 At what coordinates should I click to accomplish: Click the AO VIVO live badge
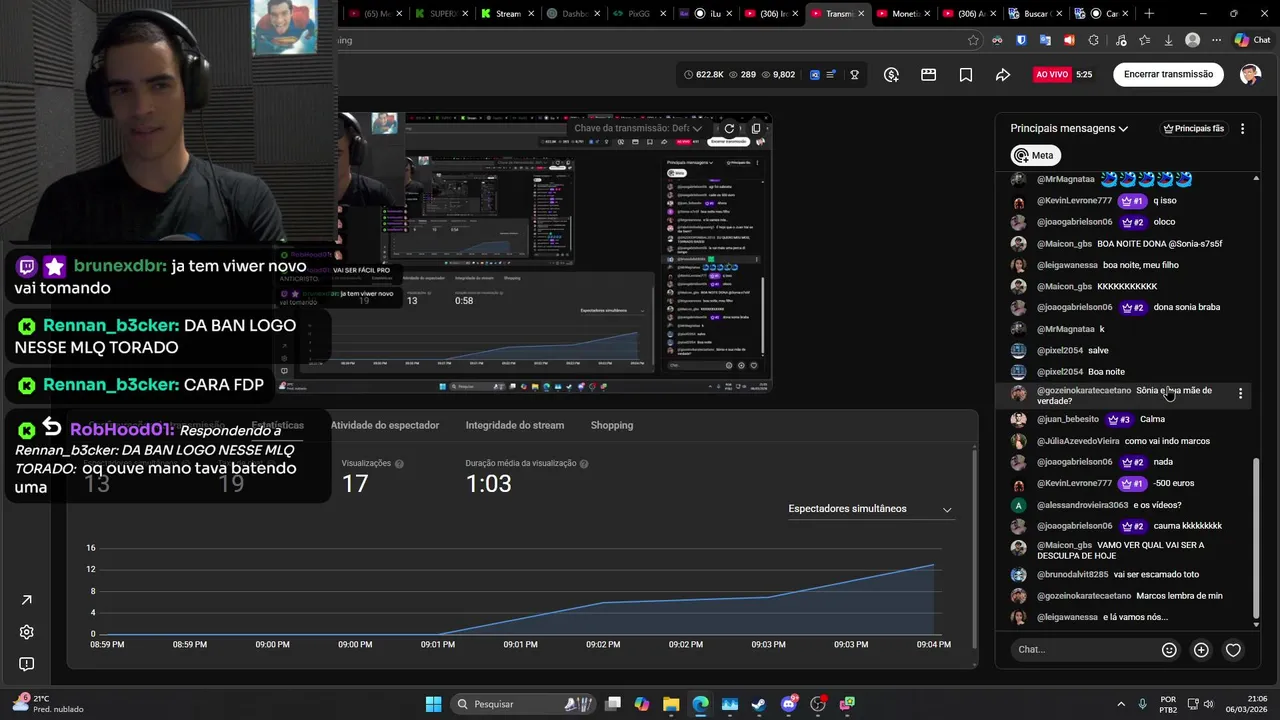tap(1051, 75)
